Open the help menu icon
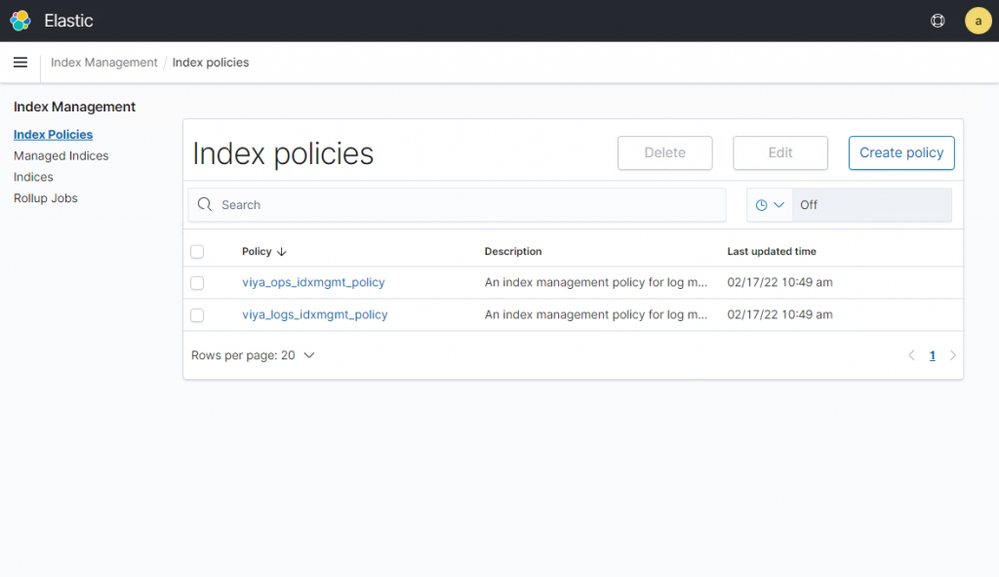Image resolution: width=999 pixels, height=577 pixels. pyautogui.click(x=937, y=20)
